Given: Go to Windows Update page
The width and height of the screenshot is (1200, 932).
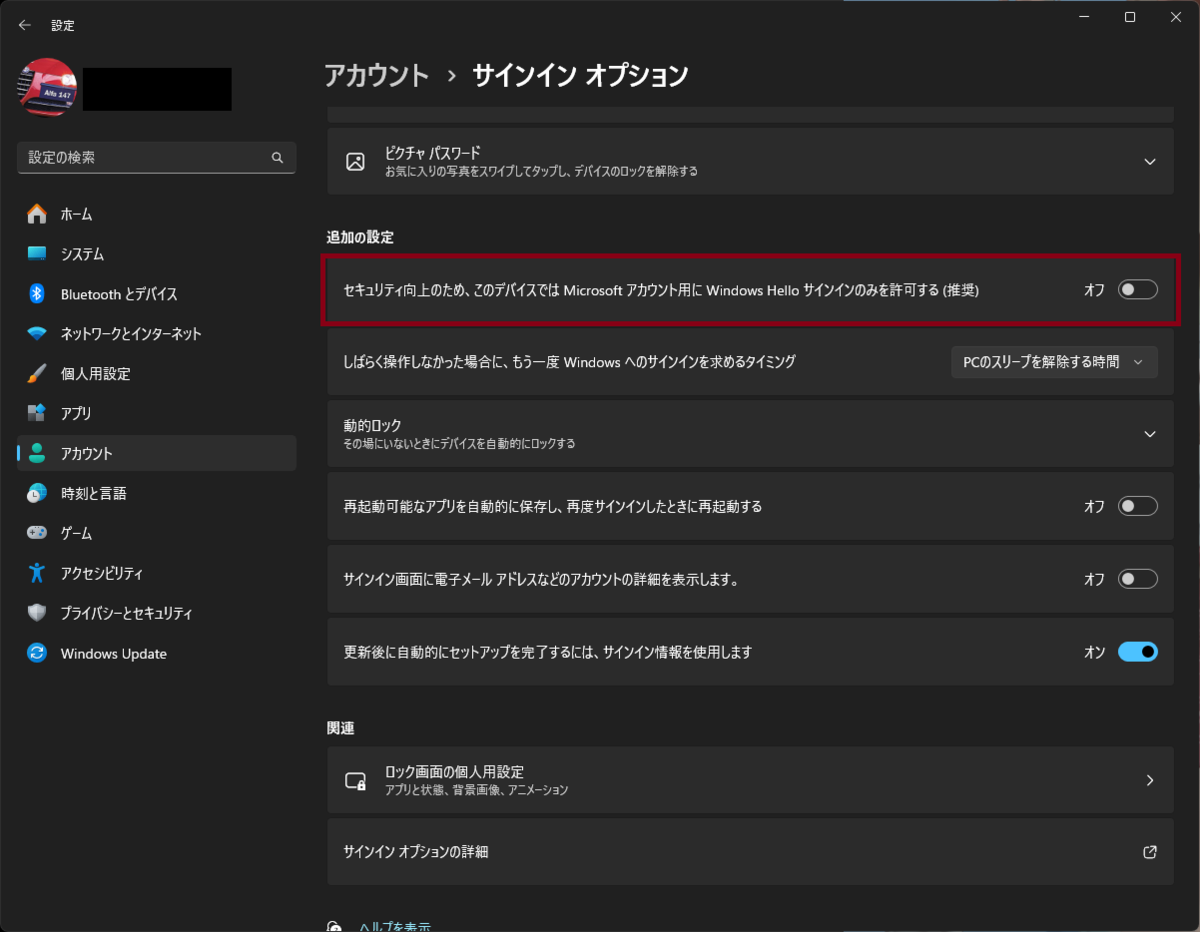Looking at the screenshot, I should pos(157,653).
